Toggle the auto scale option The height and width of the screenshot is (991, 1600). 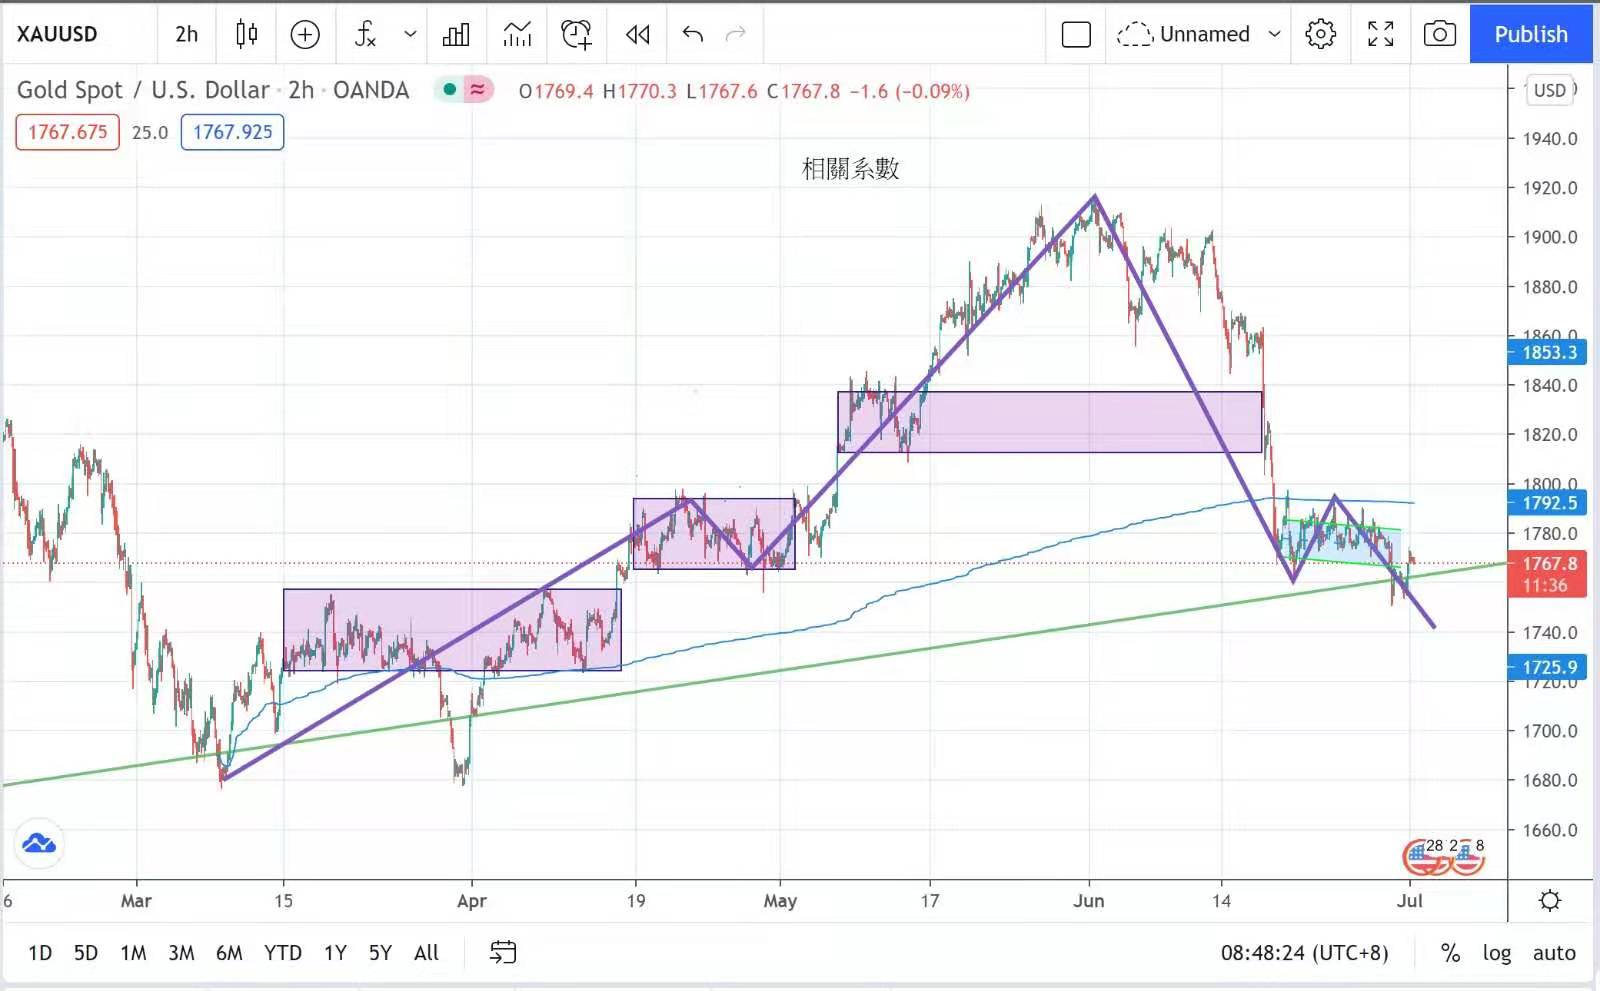click(1554, 953)
